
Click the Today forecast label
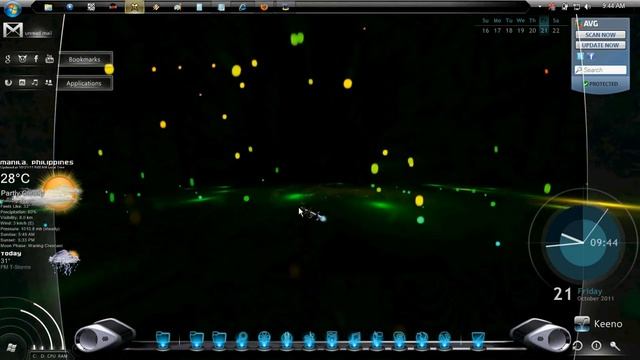tap(11, 253)
